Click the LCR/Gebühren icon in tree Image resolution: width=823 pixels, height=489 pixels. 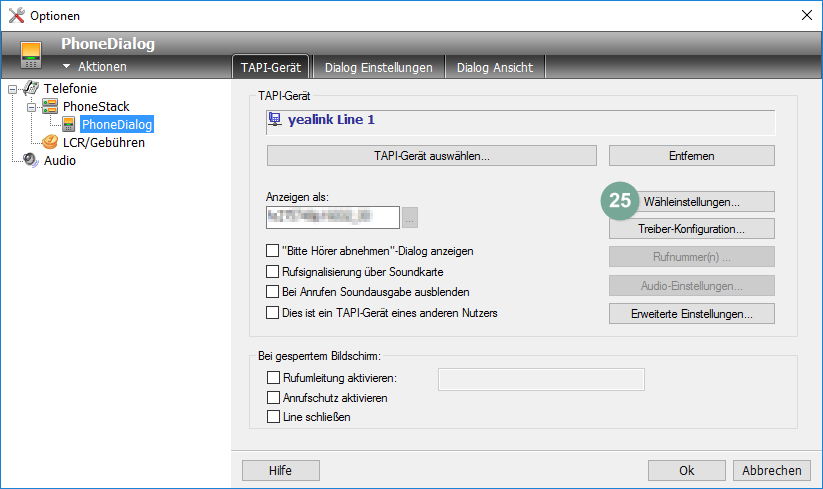coord(50,143)
